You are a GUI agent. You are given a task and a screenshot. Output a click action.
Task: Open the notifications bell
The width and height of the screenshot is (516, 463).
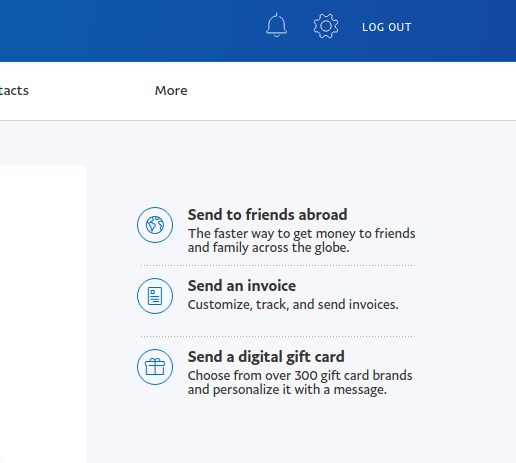[276, 25]
